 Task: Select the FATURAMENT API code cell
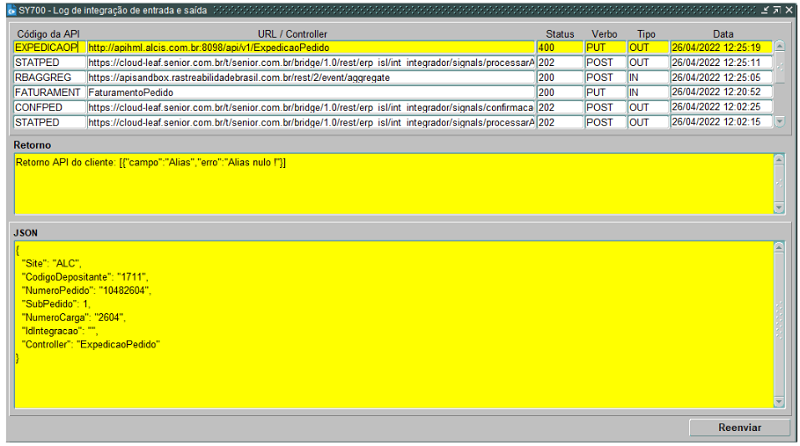click(49, 92)
